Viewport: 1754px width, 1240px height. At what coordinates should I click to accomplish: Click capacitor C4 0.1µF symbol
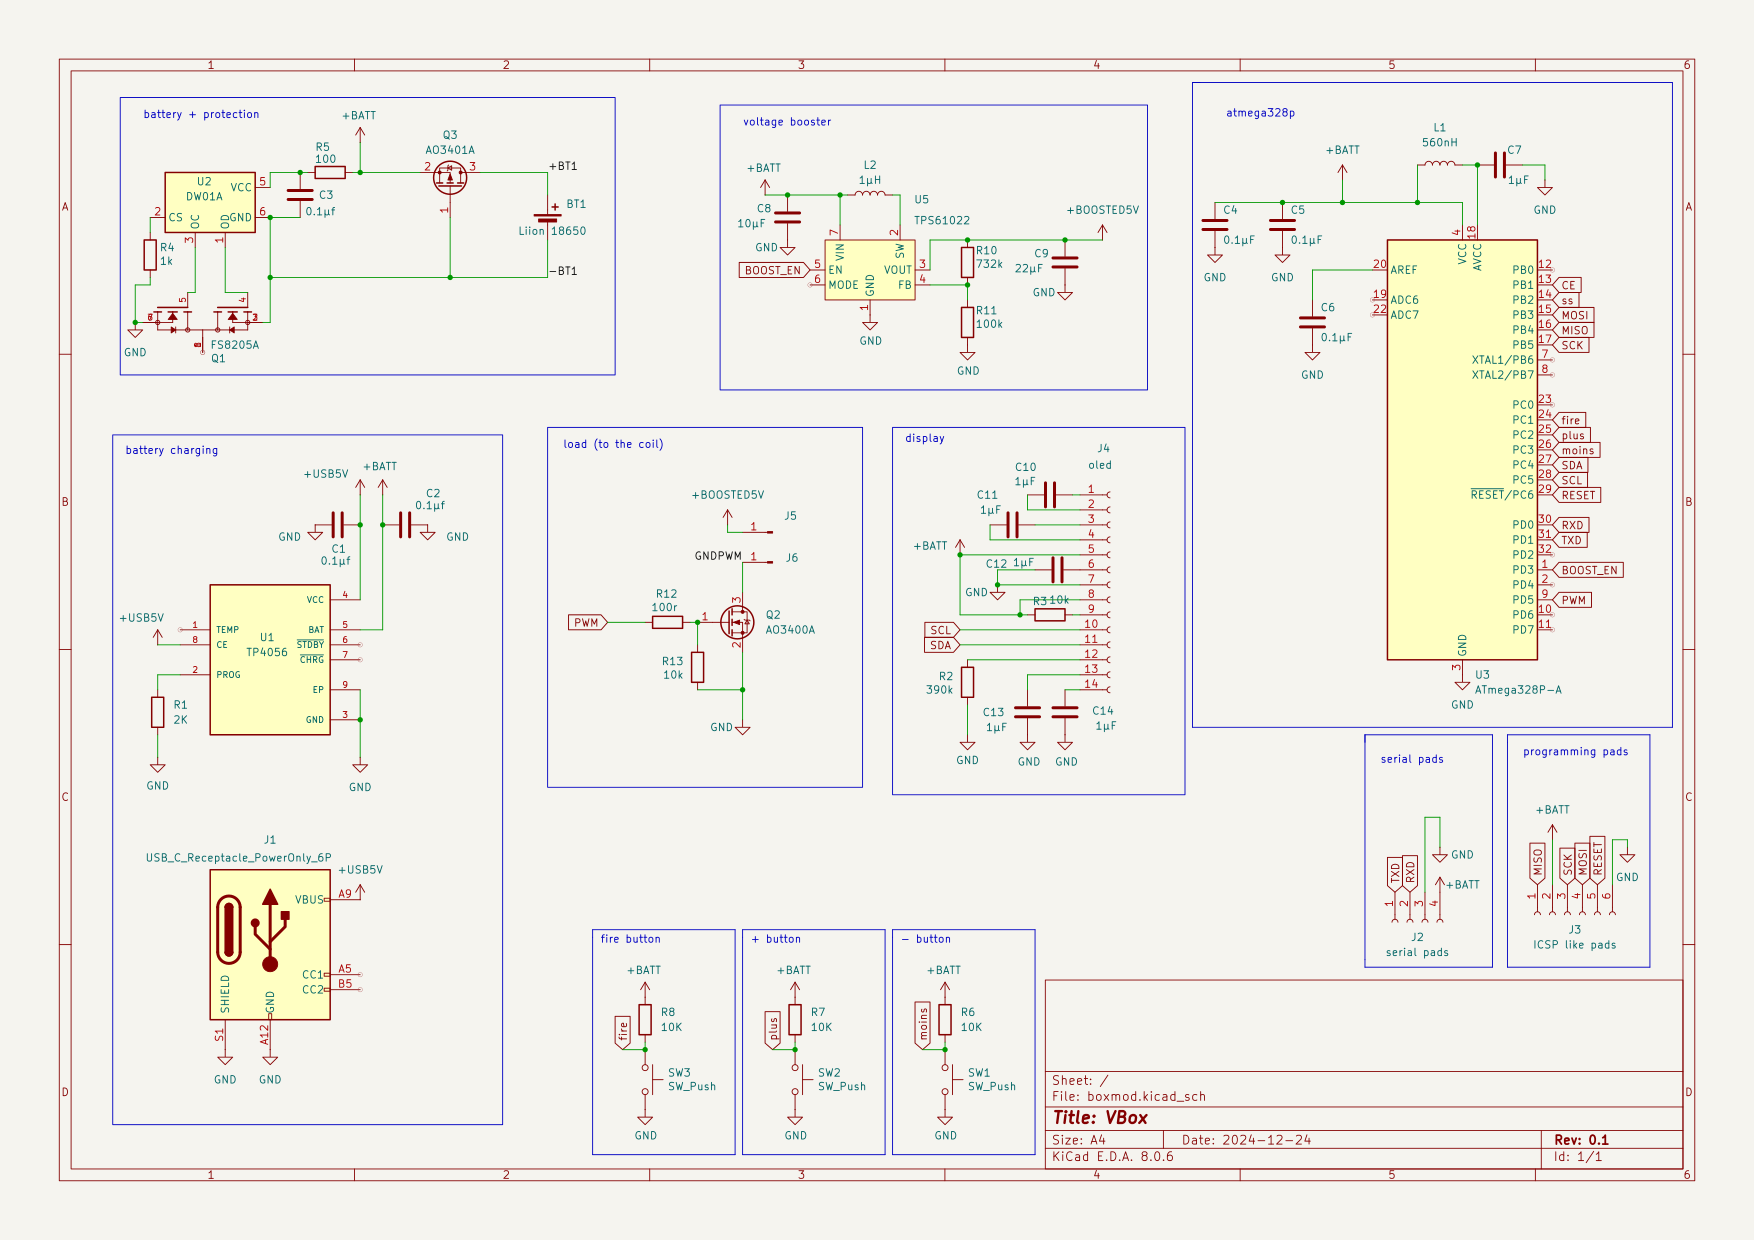(1215, 225)
